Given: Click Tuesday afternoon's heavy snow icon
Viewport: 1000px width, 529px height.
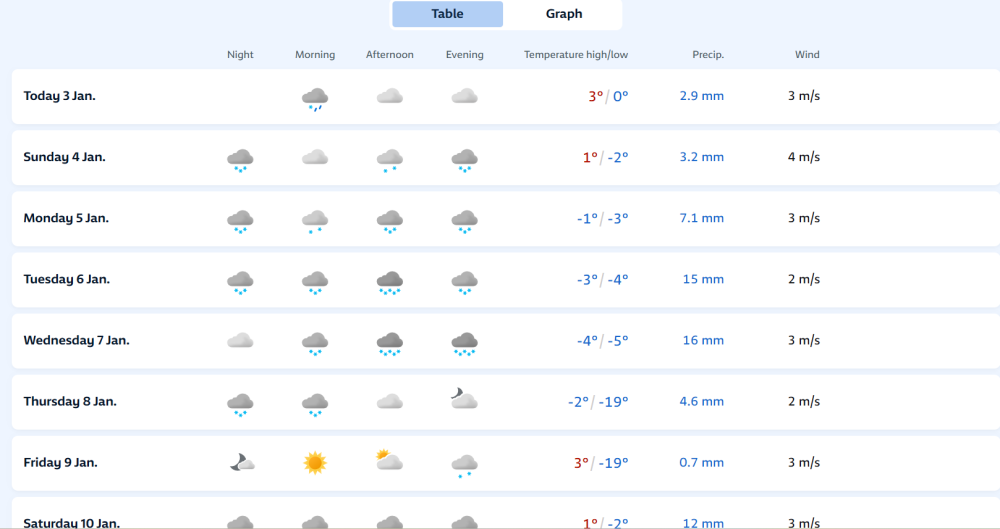Looking at the screenshot, I should click(x=389, y=282).
